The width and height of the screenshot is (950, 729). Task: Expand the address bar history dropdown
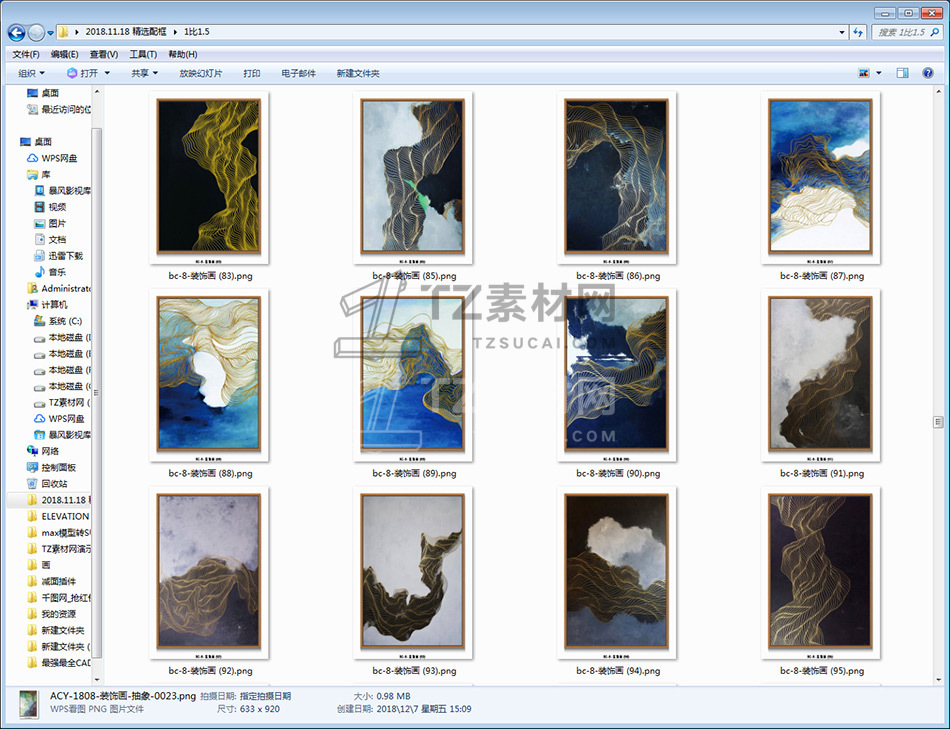[x=842, y=32]
